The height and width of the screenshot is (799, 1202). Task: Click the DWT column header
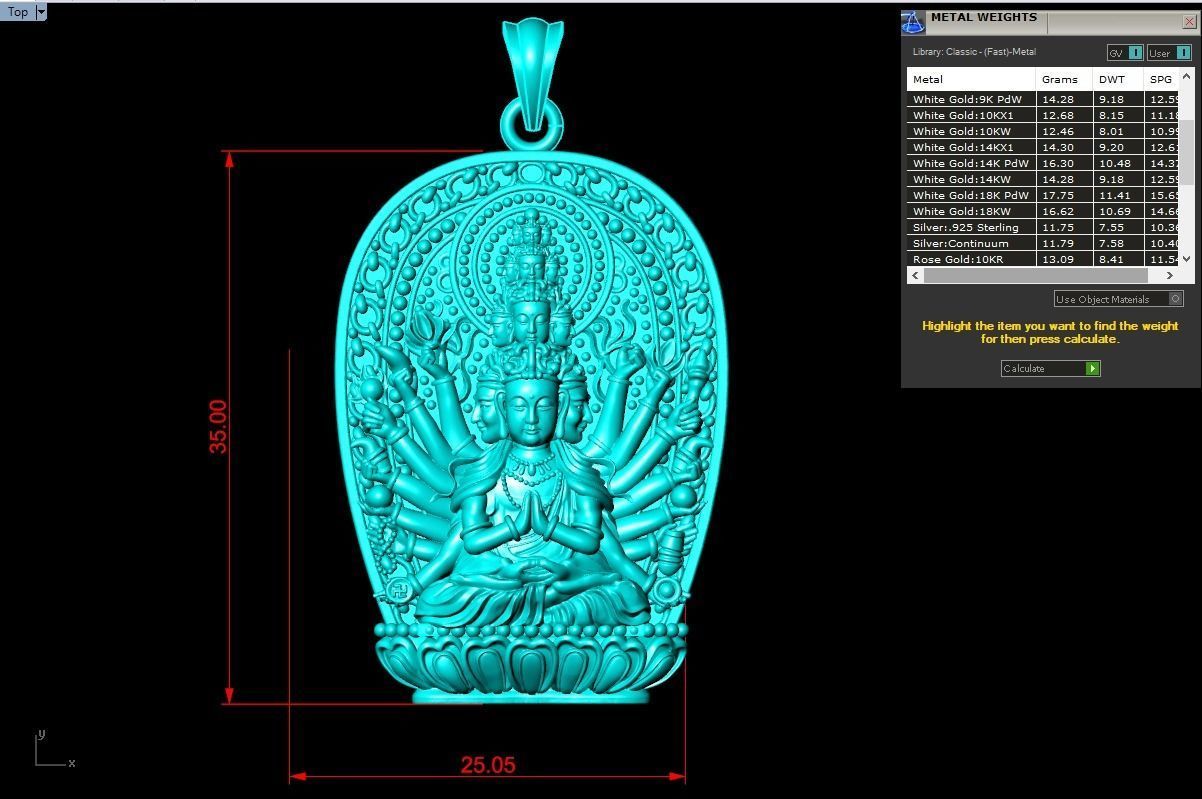tap(1118, 79)
